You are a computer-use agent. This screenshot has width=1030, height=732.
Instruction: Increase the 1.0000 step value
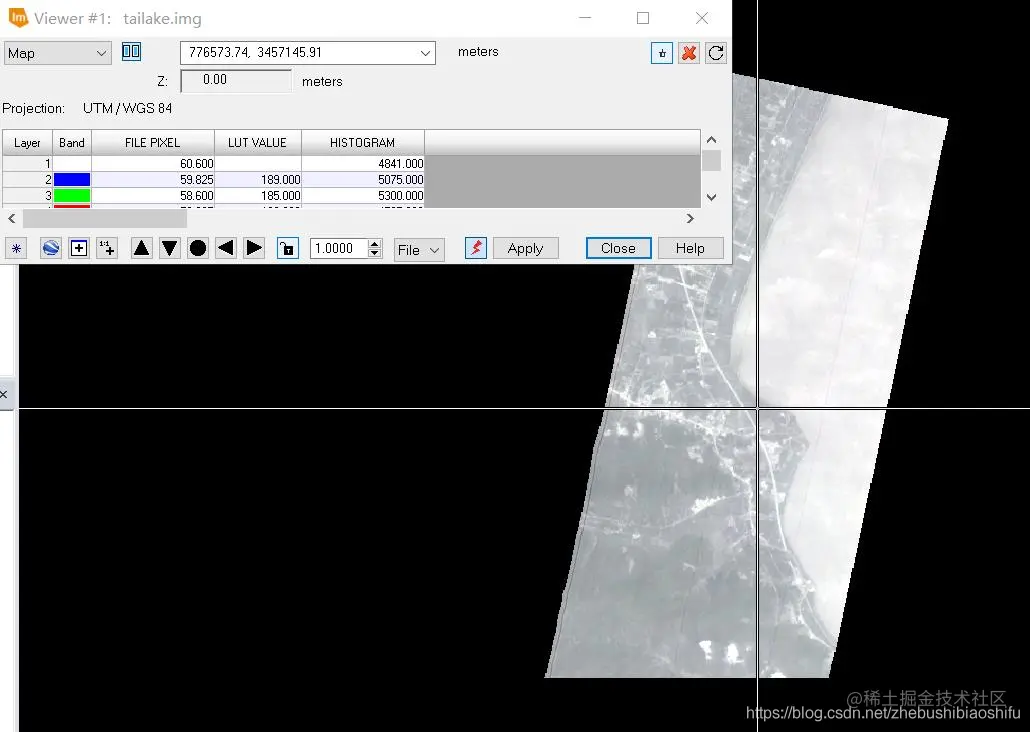point(374,244)
